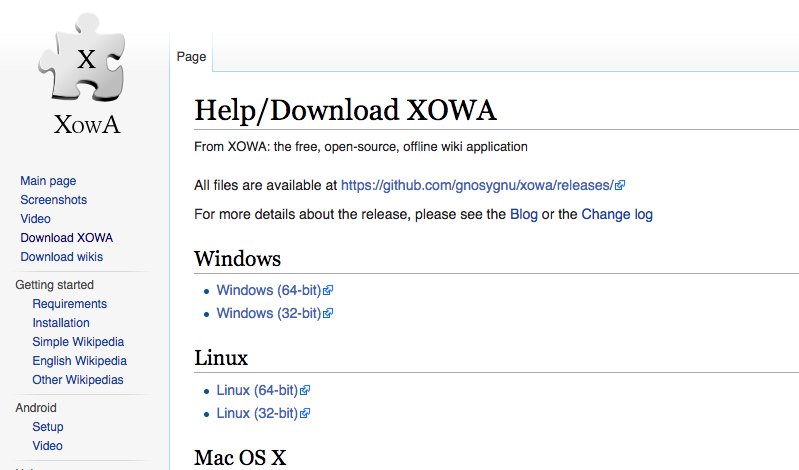799x470 pixels.
Task: Open Screenshots from the sidebar
Action: (x=54, y=200)
